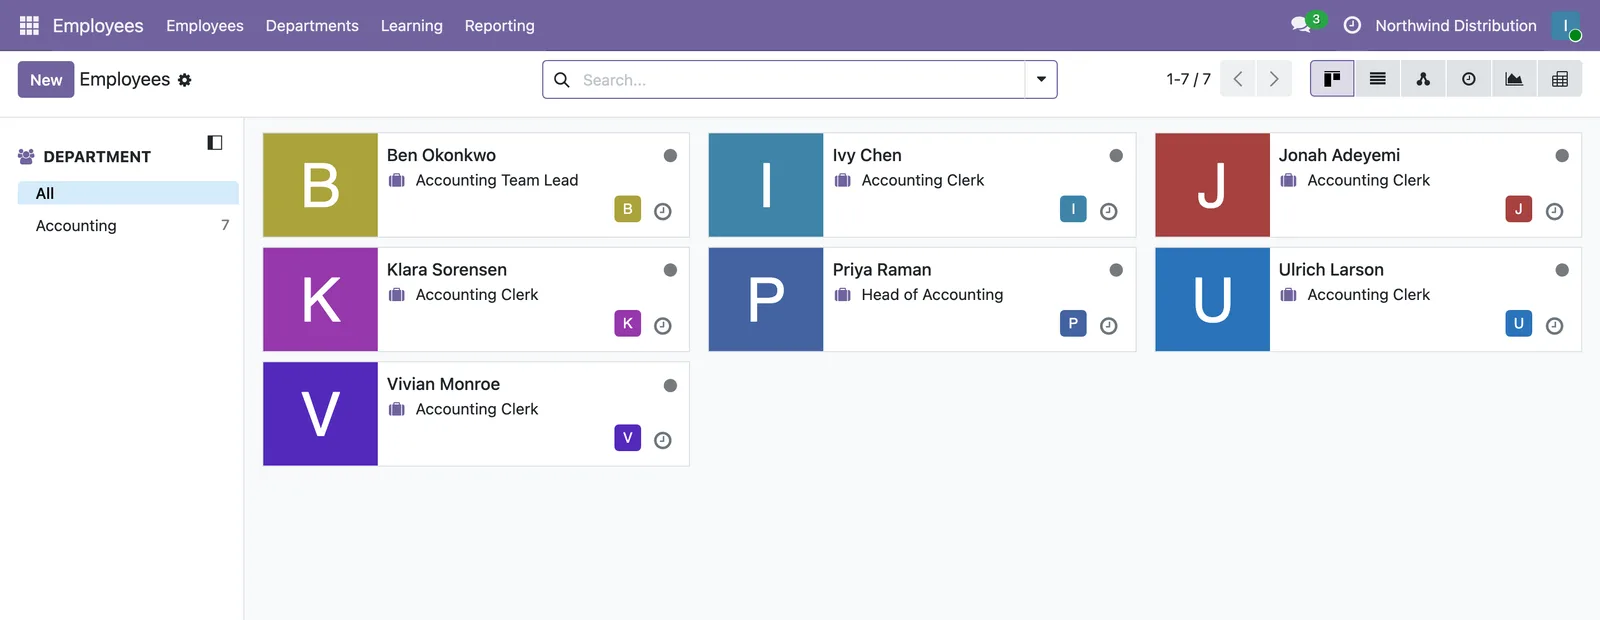
Task: Click the search magnifier icon
Action: (562, 80)
